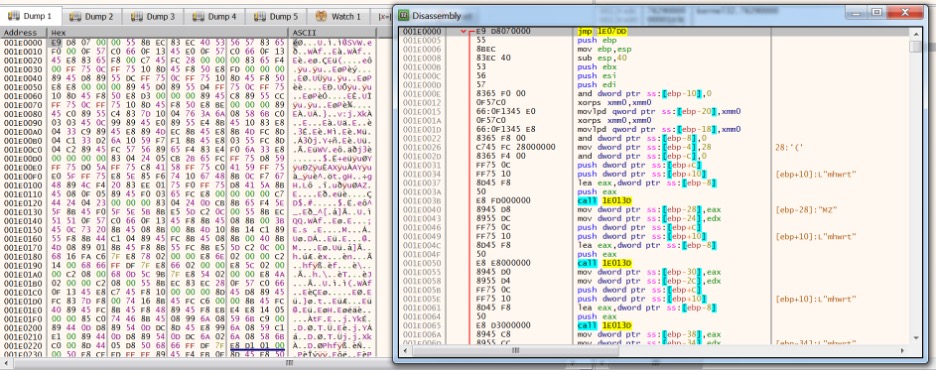
Task: Open the Watch 1 tab
Action: point(338,17)
